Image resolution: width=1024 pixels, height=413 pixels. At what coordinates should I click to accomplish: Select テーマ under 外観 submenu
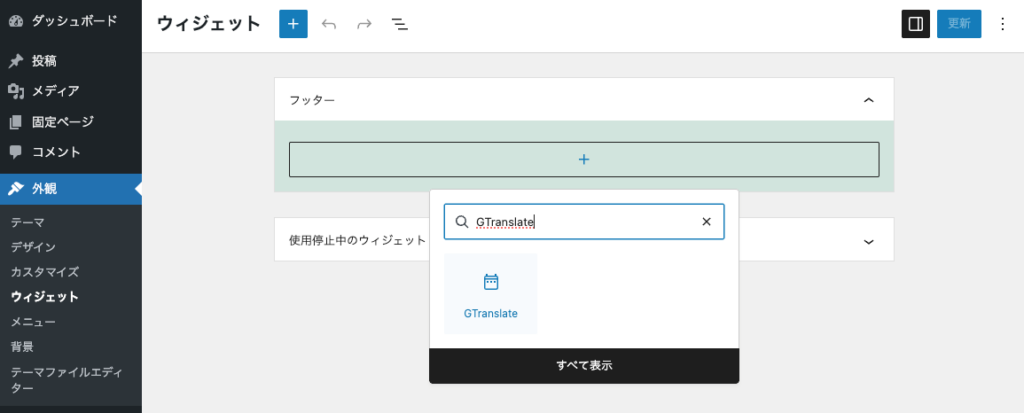coord(27,222)
